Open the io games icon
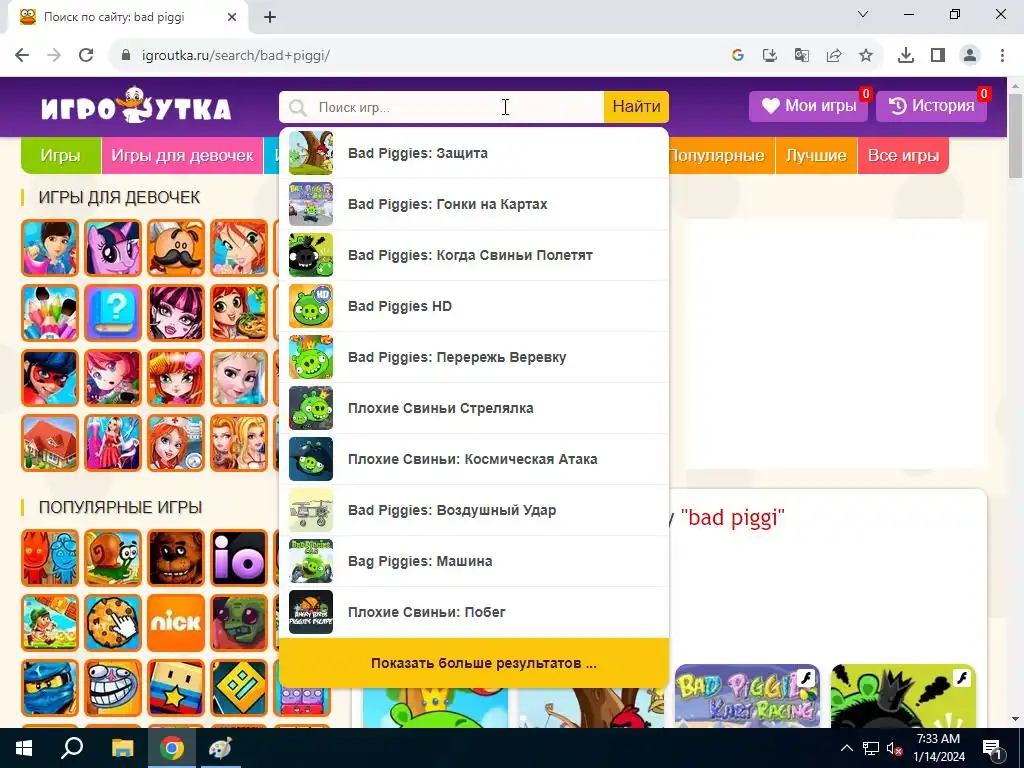 (x=239, y=558)
